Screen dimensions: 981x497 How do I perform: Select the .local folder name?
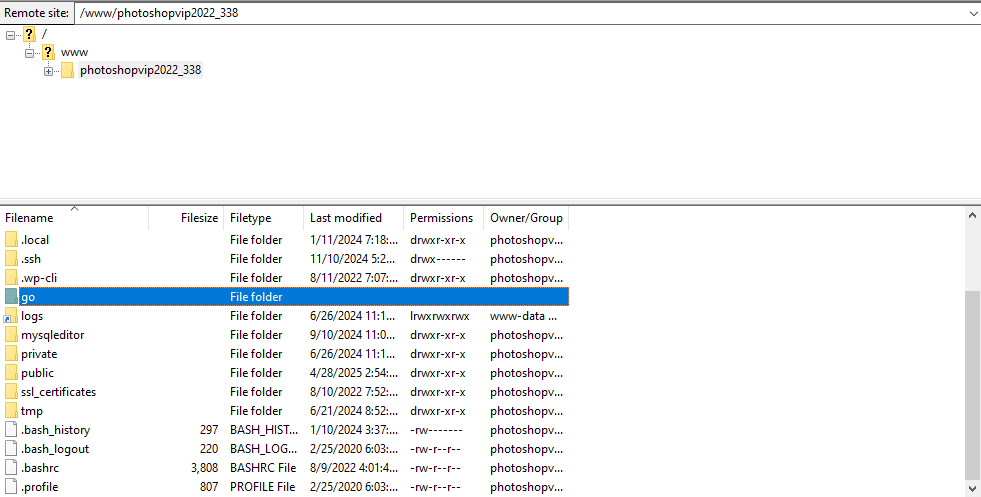[35, 240]
